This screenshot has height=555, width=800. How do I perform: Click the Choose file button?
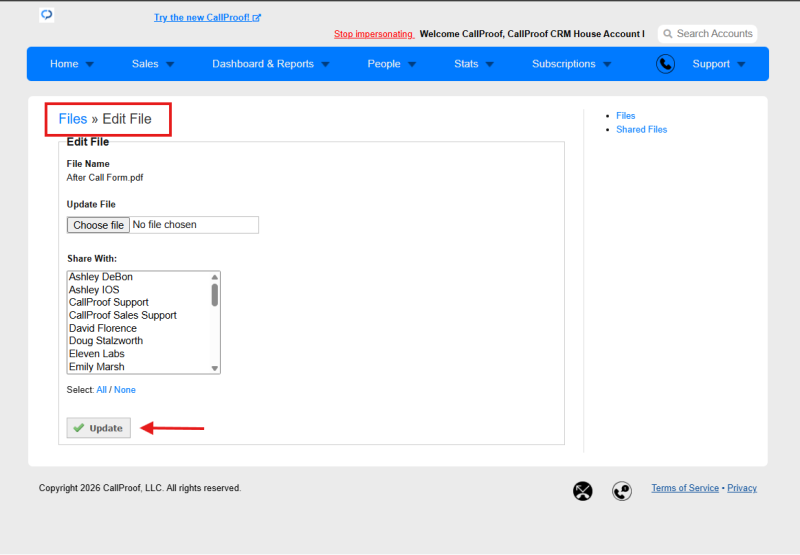click(98, 225)
